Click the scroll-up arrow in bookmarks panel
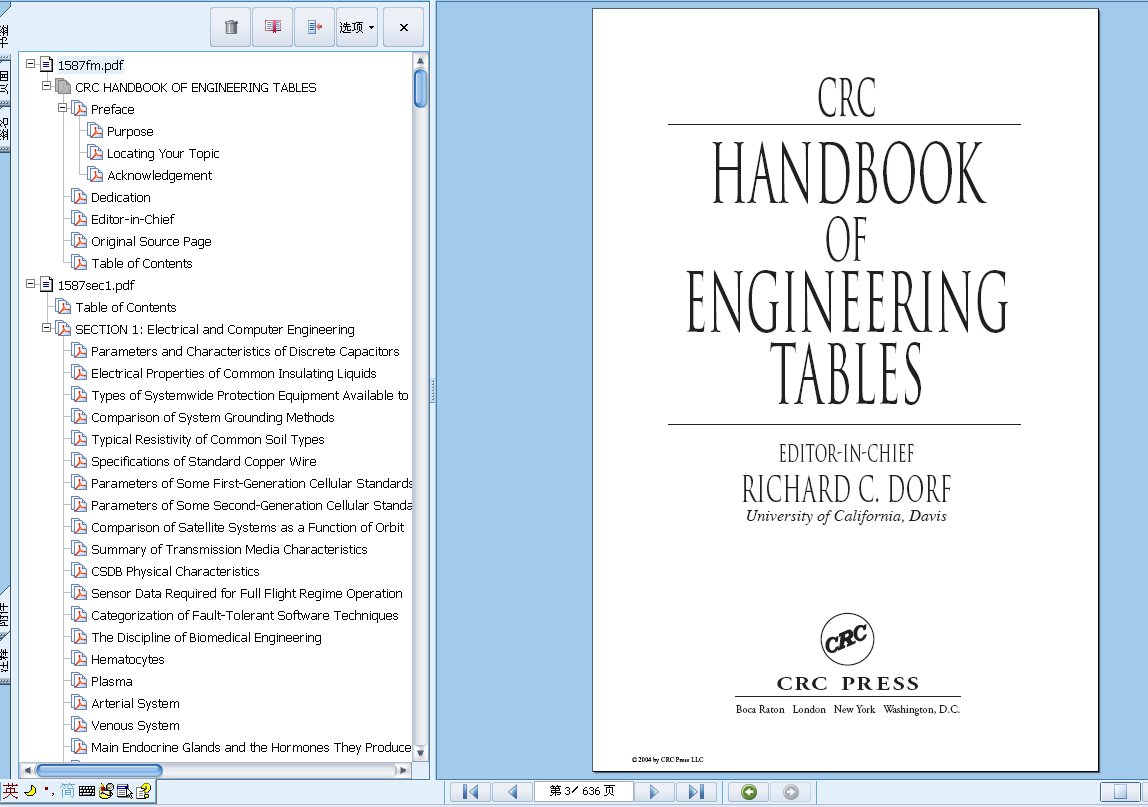Viewport: 1148px width, 807px height. (420, 61)
